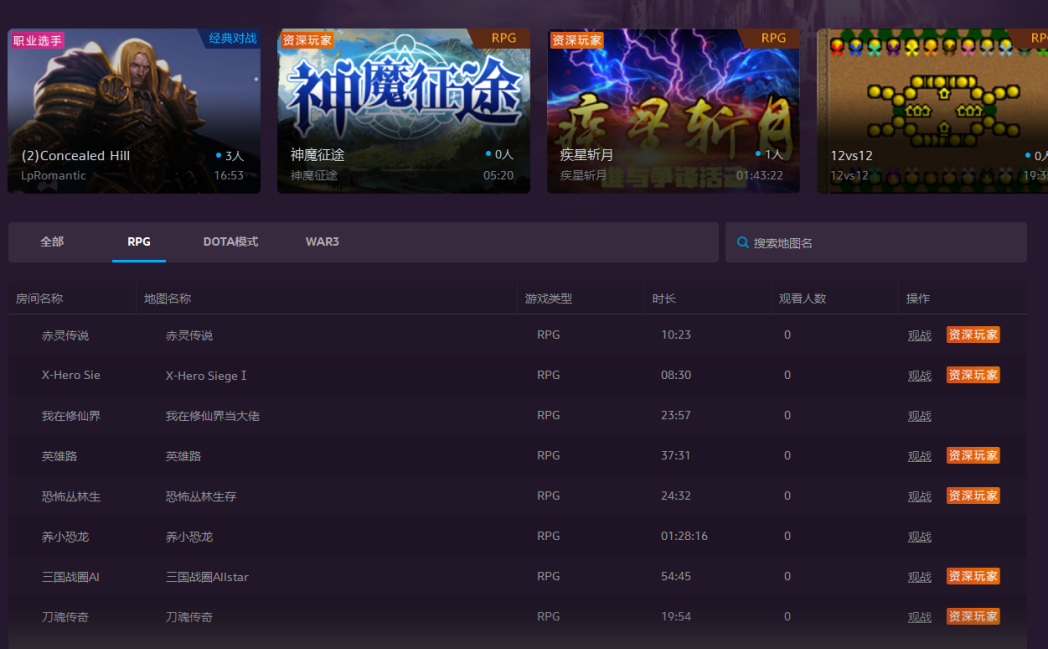Click the 操作 column header
The image size is (1048, 649).
[918, 299]
